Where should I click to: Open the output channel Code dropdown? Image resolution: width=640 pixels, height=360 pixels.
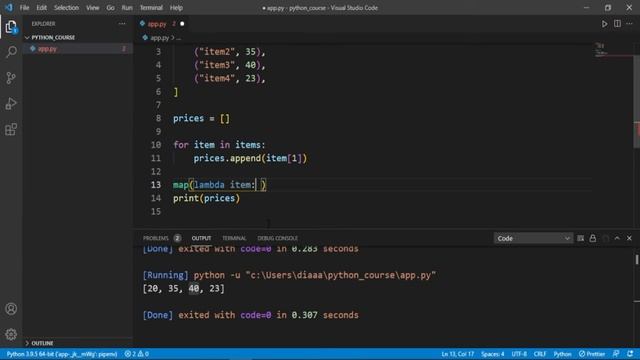533,238
